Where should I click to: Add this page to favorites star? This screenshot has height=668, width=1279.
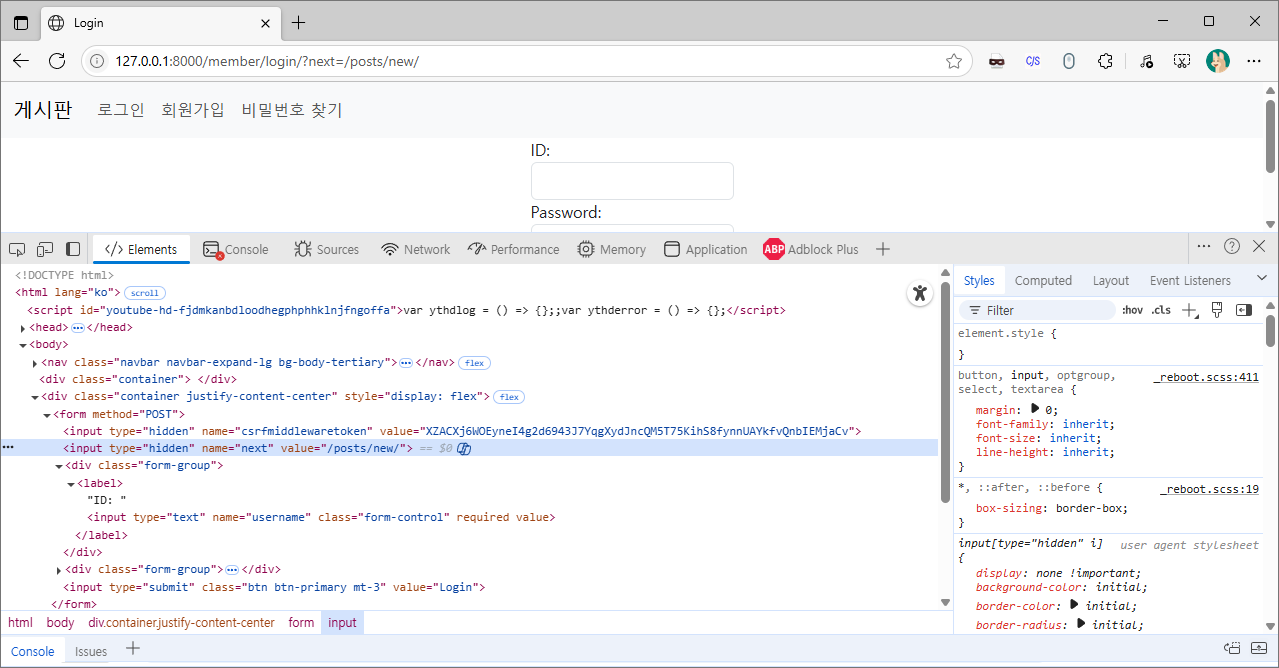coord(954,61)
